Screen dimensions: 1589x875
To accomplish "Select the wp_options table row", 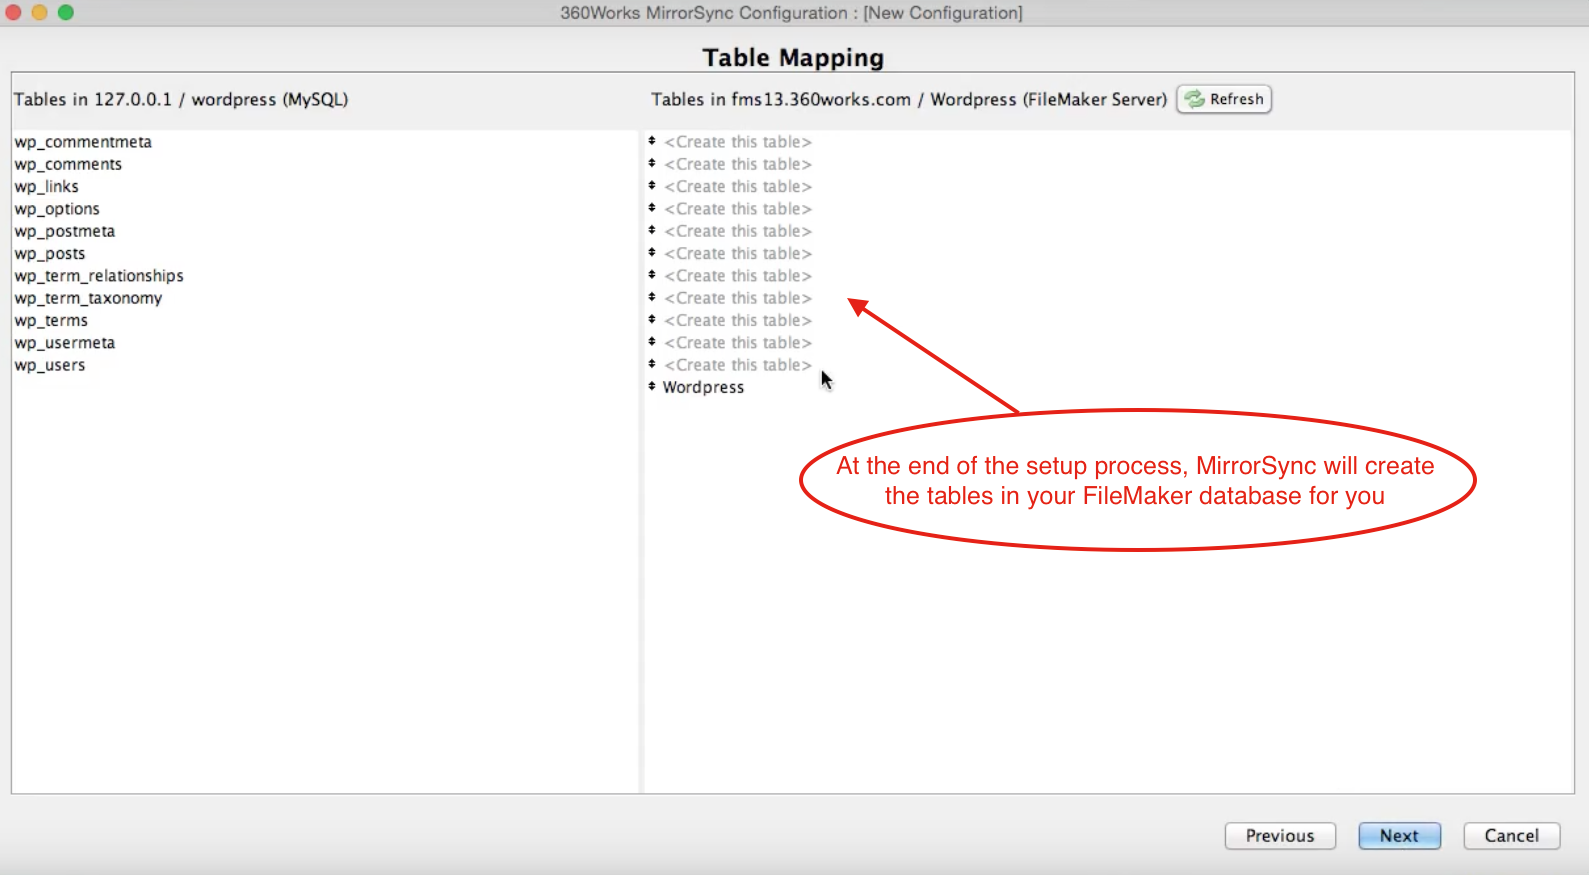I will point(325,209).
